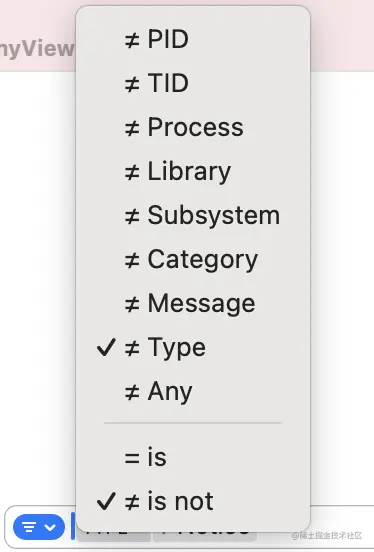Viewport: 374px width, 552px height.
Task: Select ≠ Message filter field
Action: [x=193, y=303]
